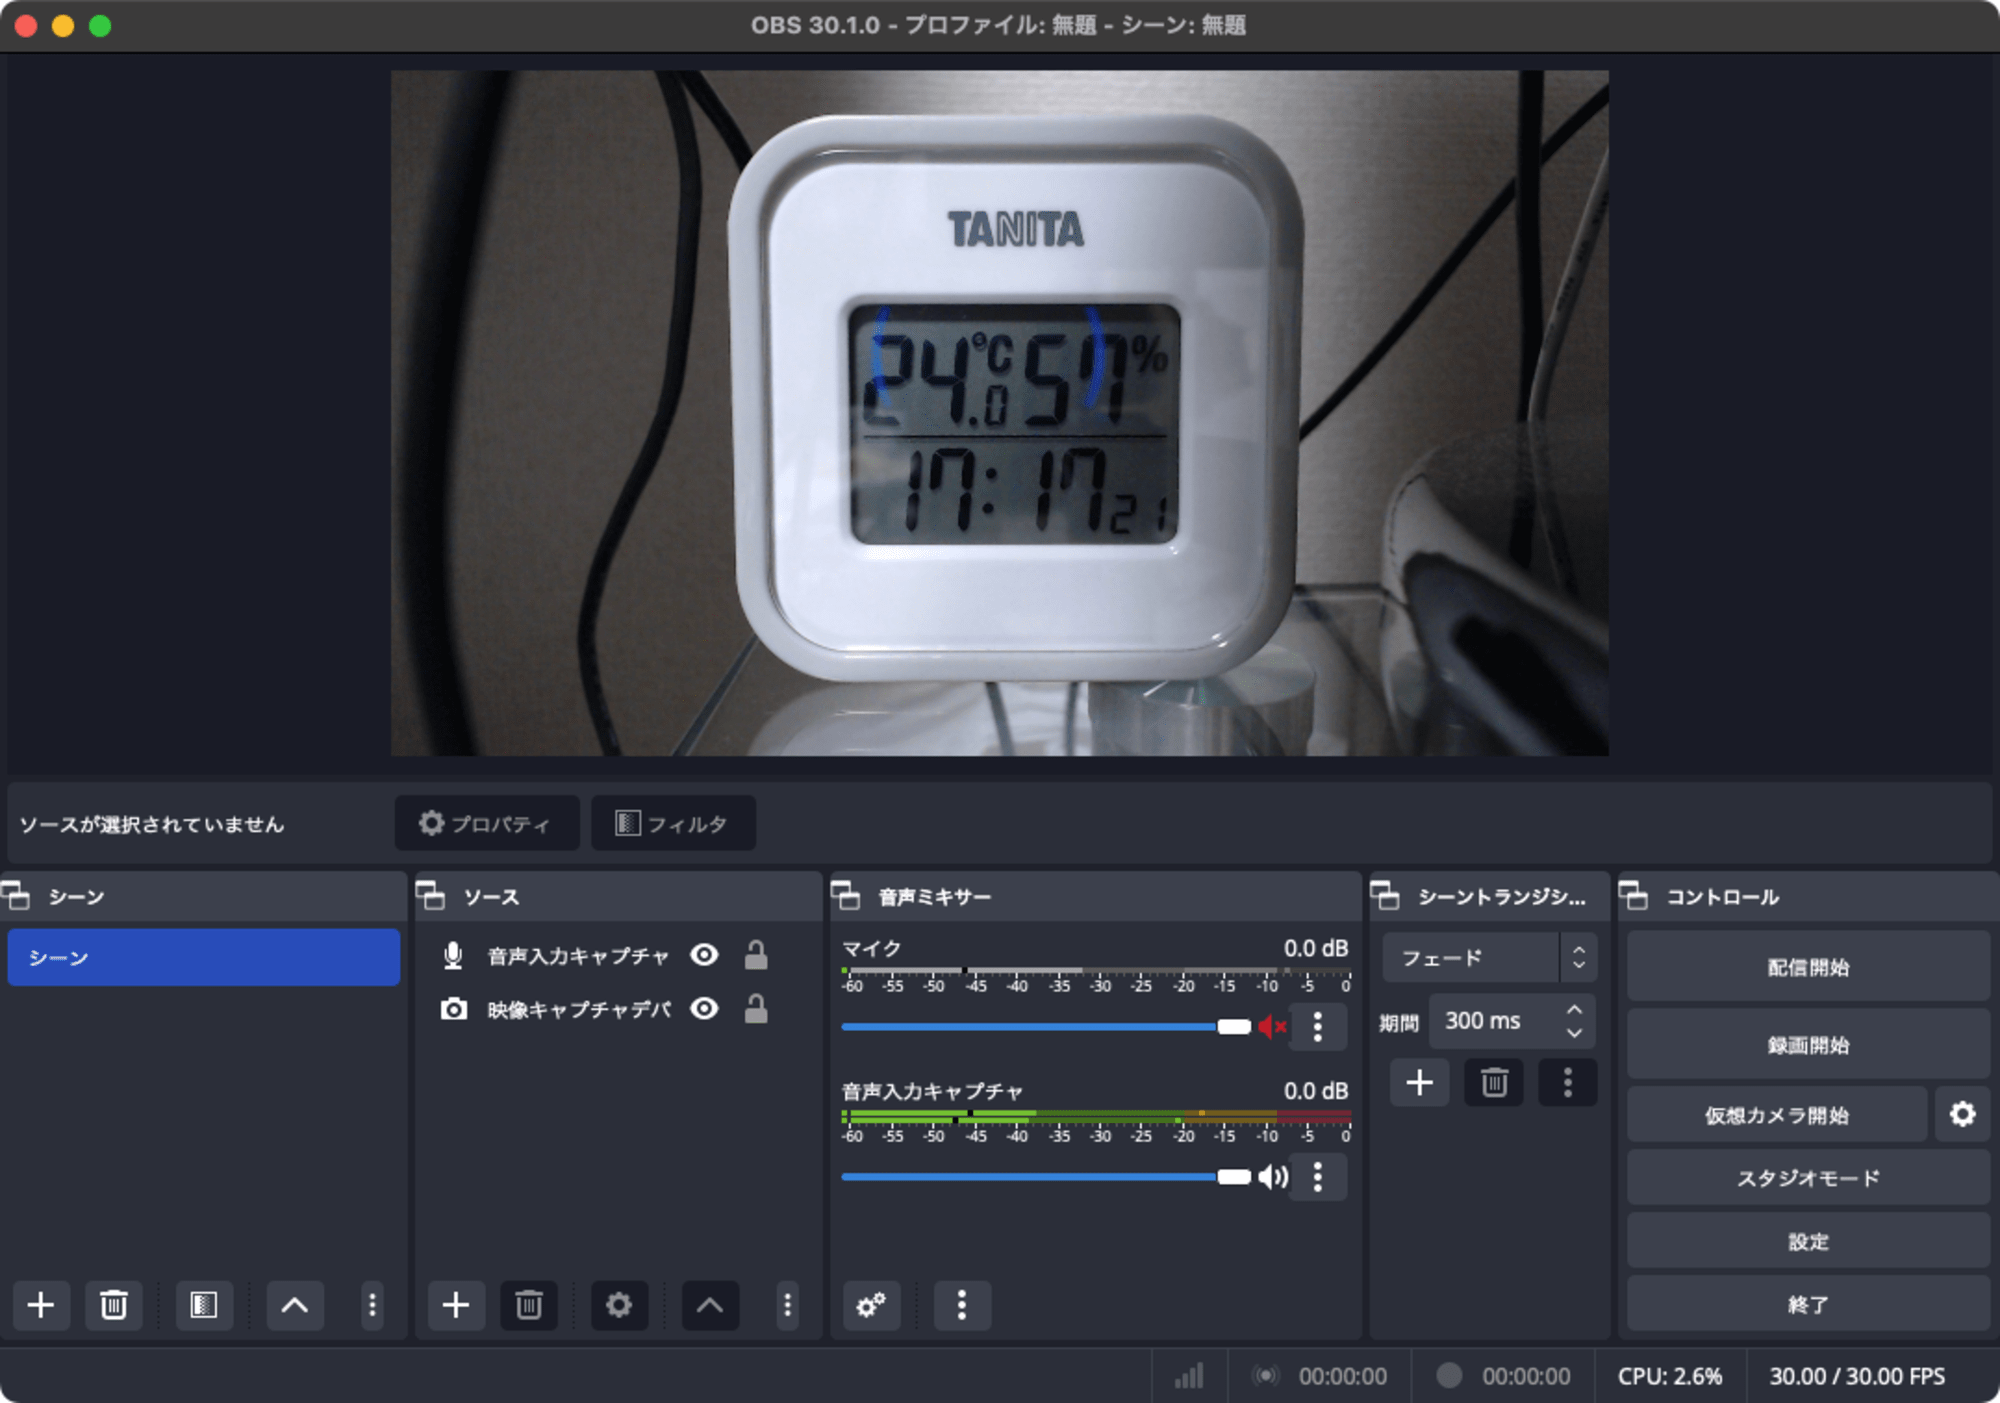The width and height of the screenshot is (2000, 1403).
Task: Click 終了 to exit OBS
Action: tap(1808, 1304)
